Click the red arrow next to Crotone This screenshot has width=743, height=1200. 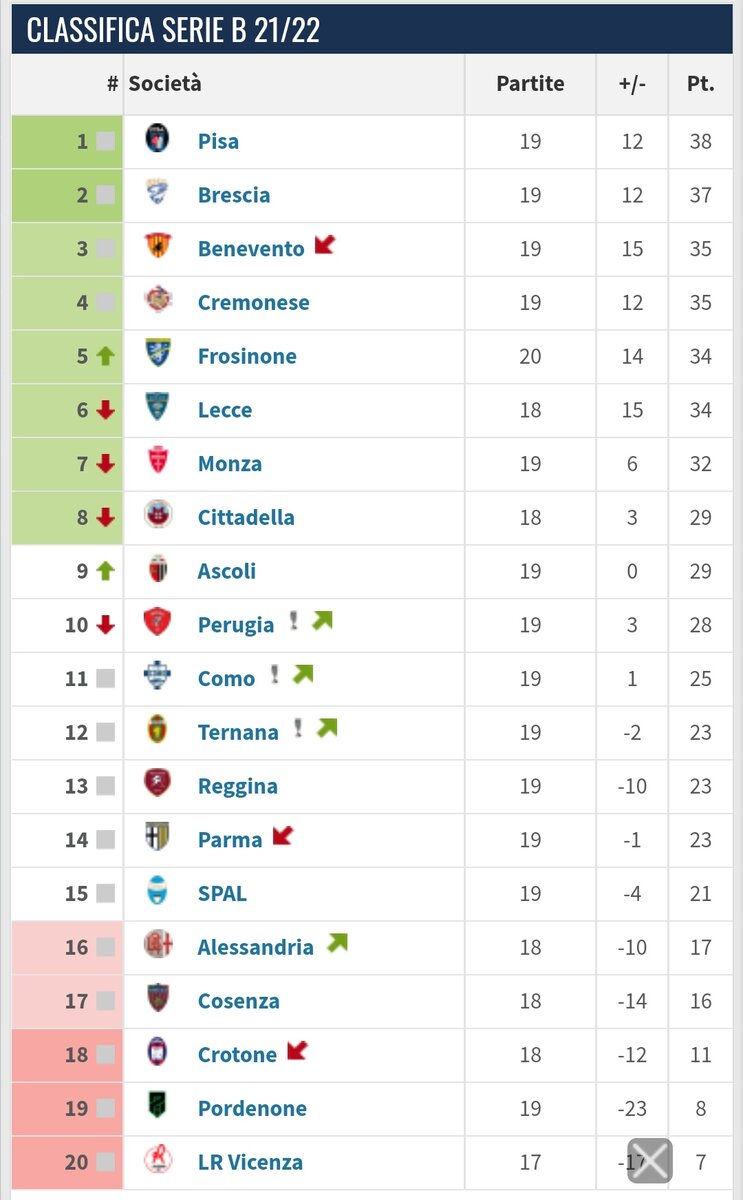point(297,1051)
